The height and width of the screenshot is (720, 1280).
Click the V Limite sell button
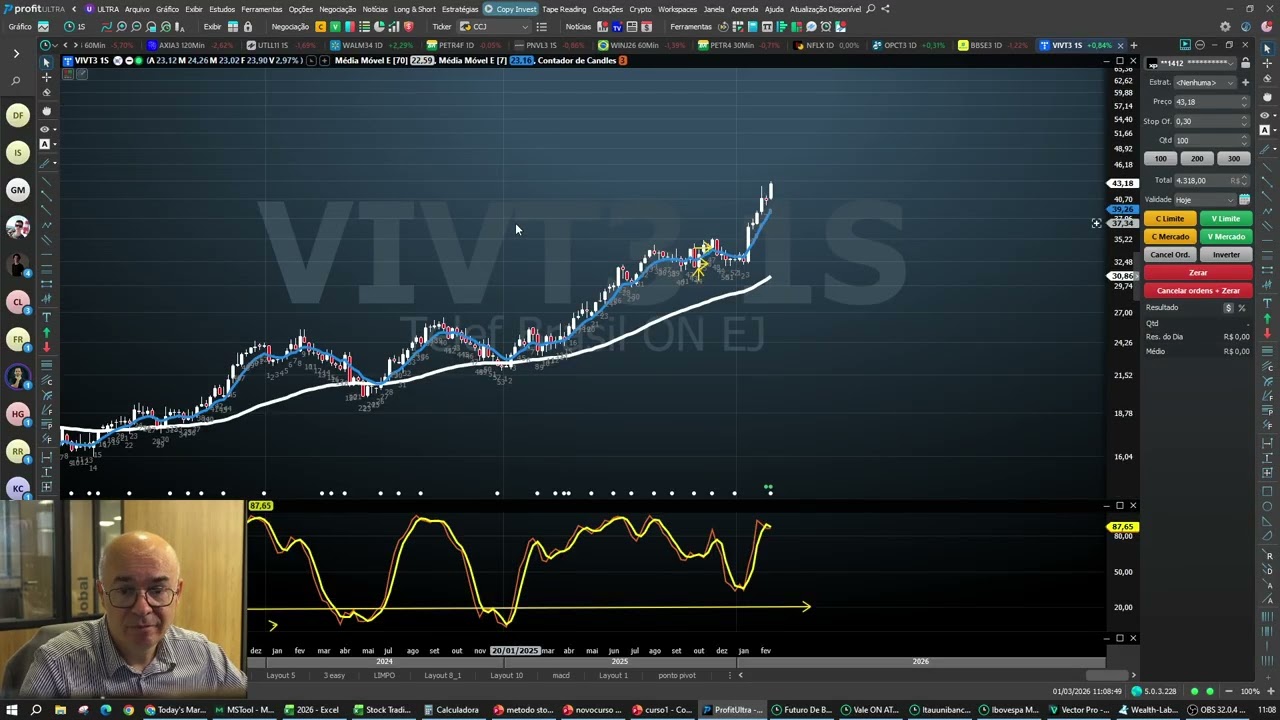pyautogui.click(x=1226, y=219)
